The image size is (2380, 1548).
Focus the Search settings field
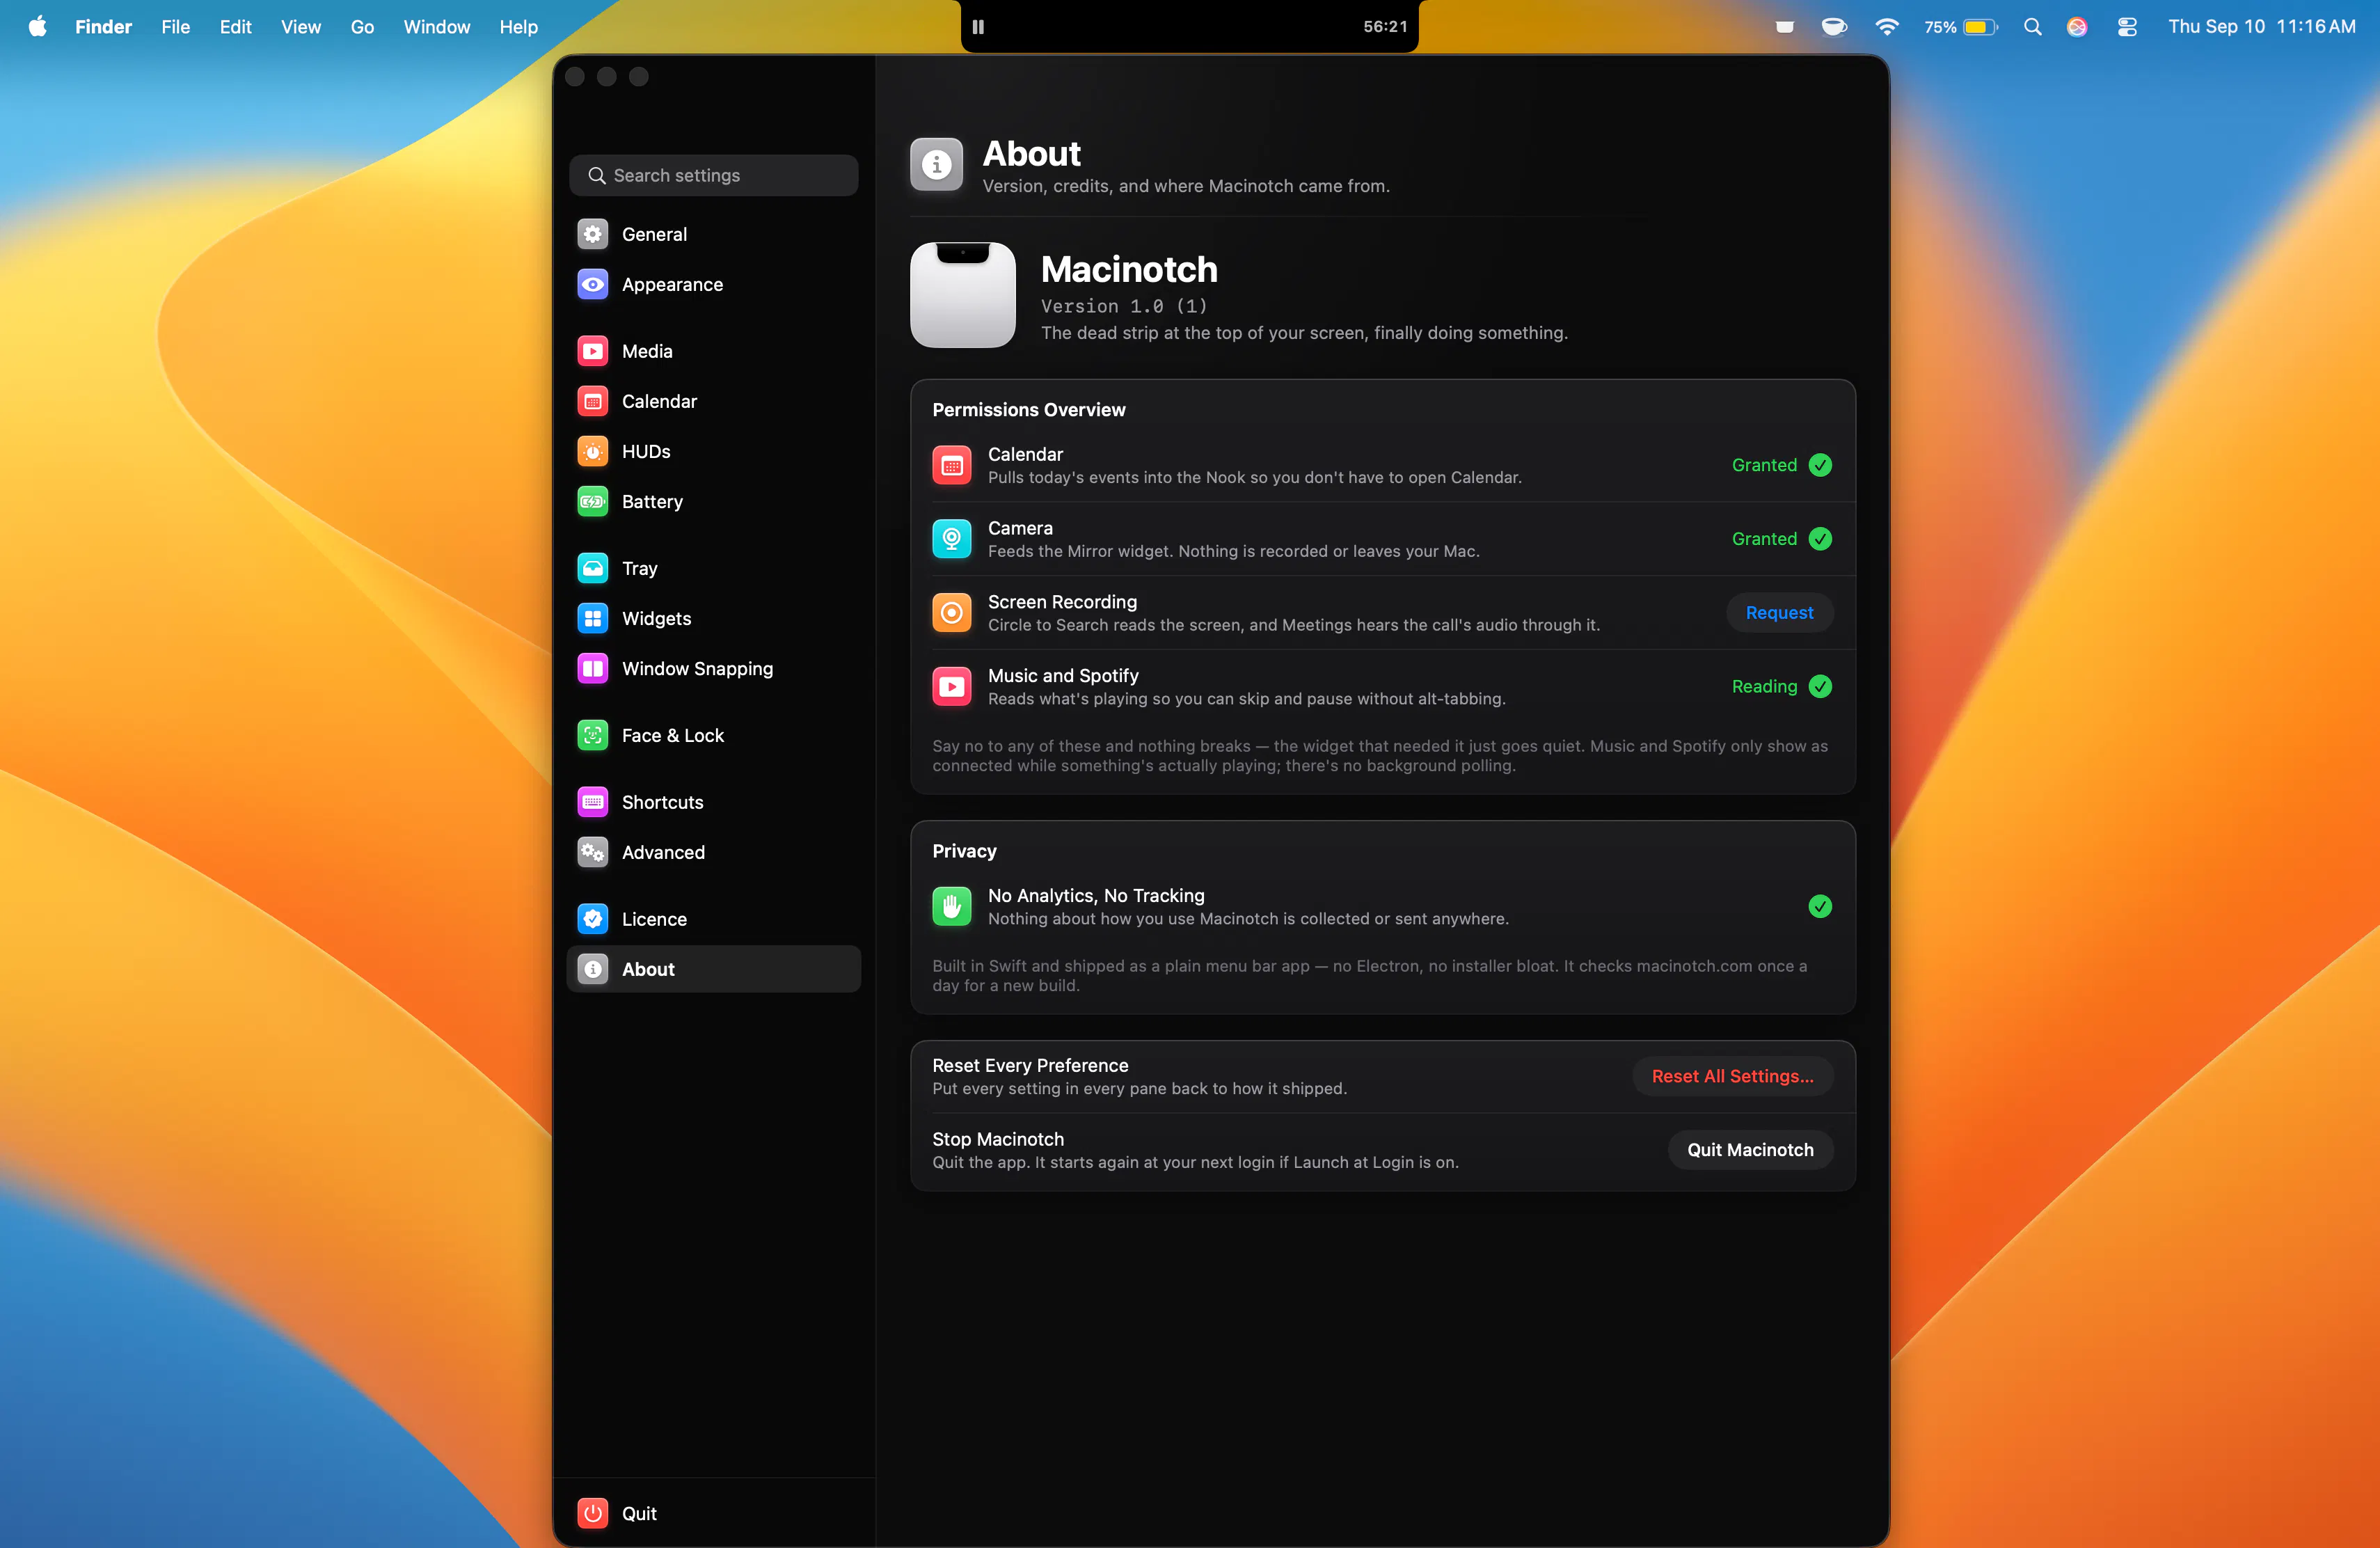(713, 175)
